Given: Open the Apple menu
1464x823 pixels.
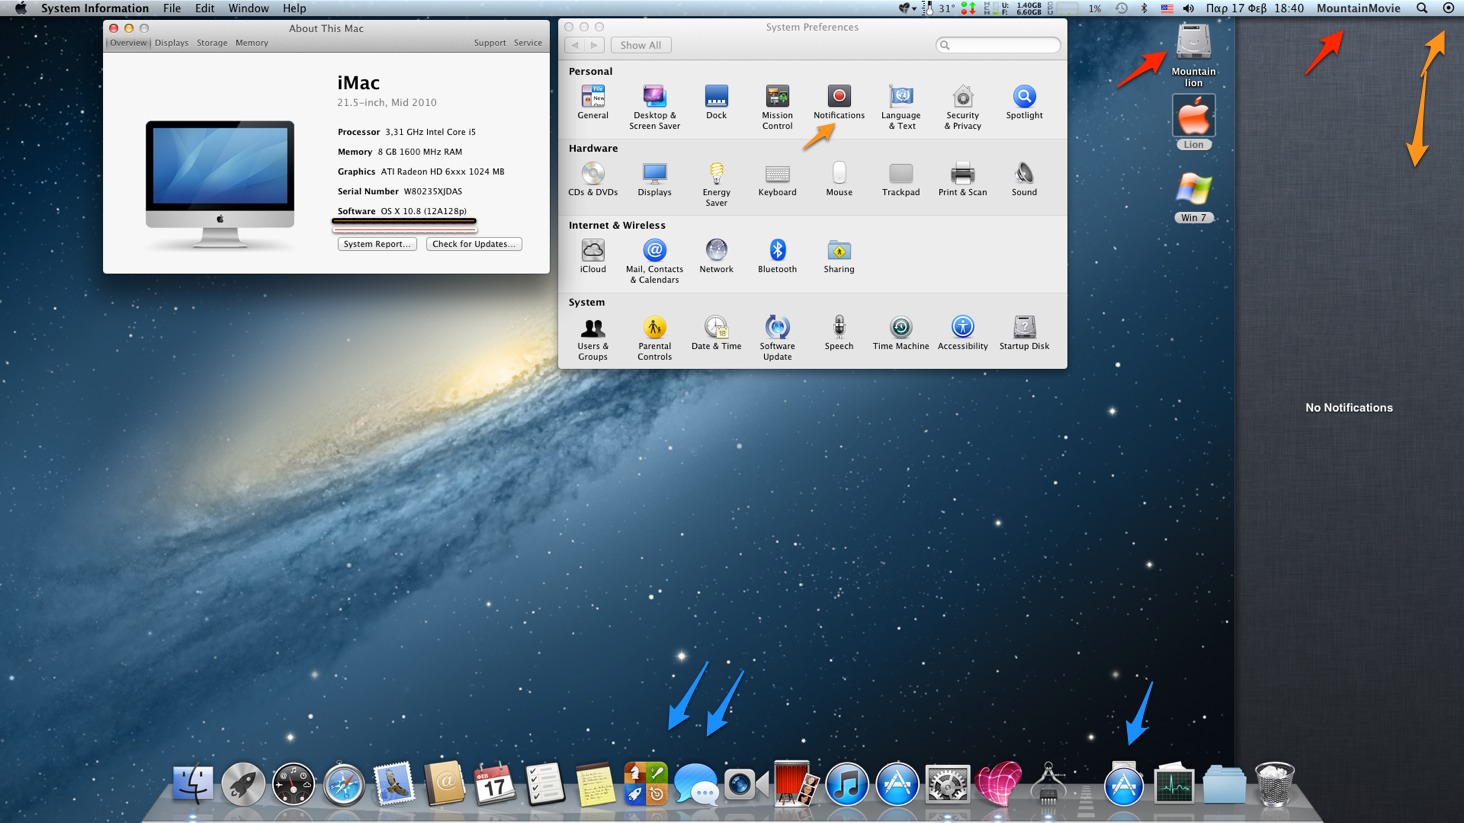Looking at the screenshot, I should click(20, 8).
